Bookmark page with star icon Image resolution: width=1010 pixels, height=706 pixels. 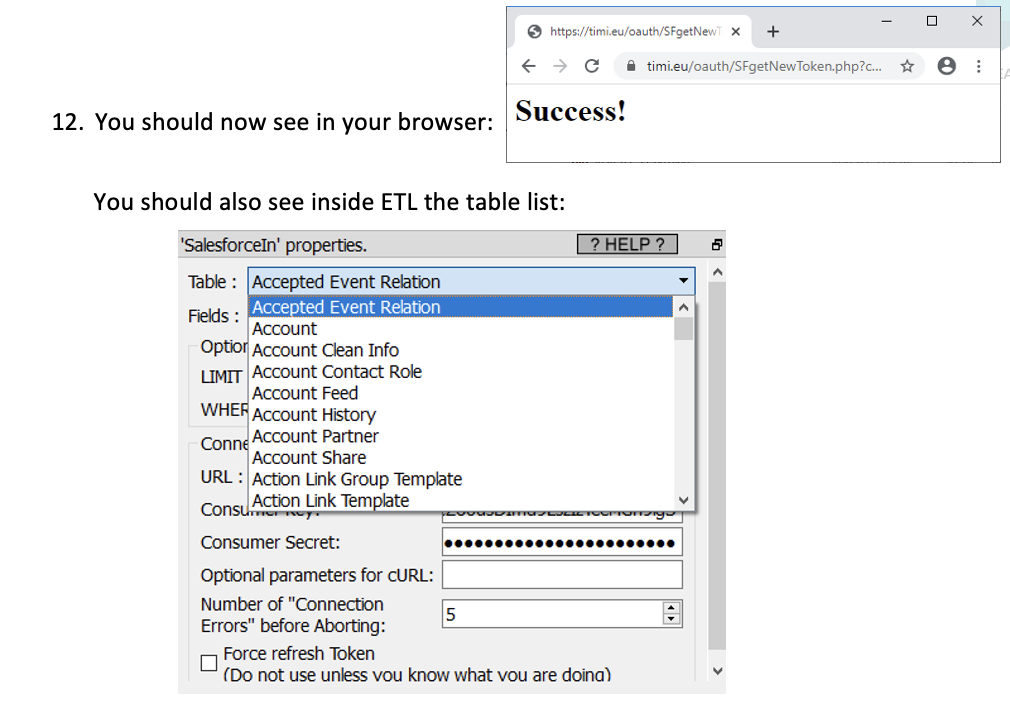click(x=907, y=66)
